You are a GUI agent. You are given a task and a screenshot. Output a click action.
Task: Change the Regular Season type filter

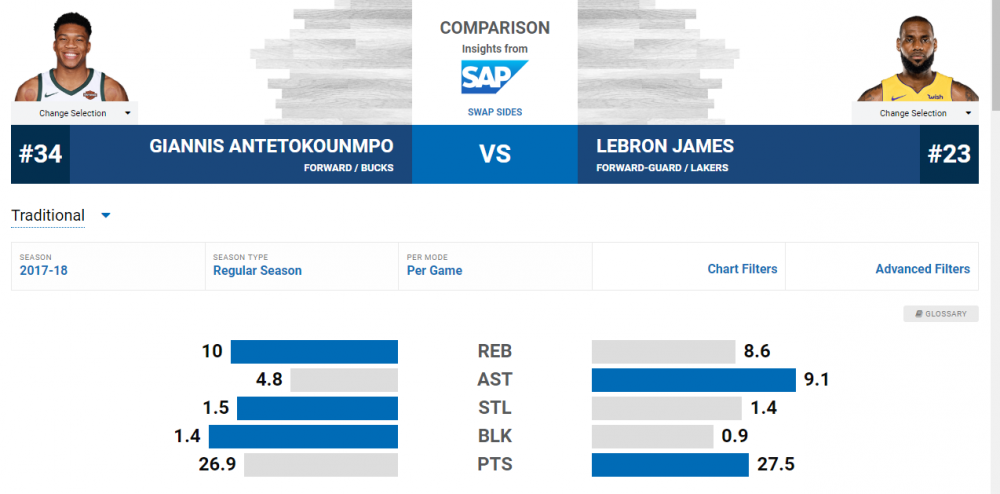257,270
